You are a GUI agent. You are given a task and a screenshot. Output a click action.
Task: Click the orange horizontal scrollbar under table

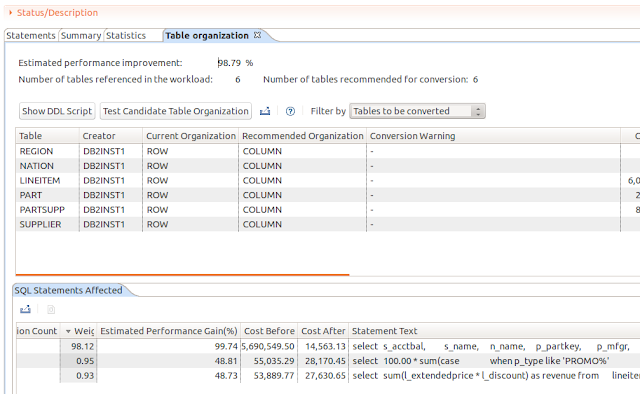click(182, 275)
